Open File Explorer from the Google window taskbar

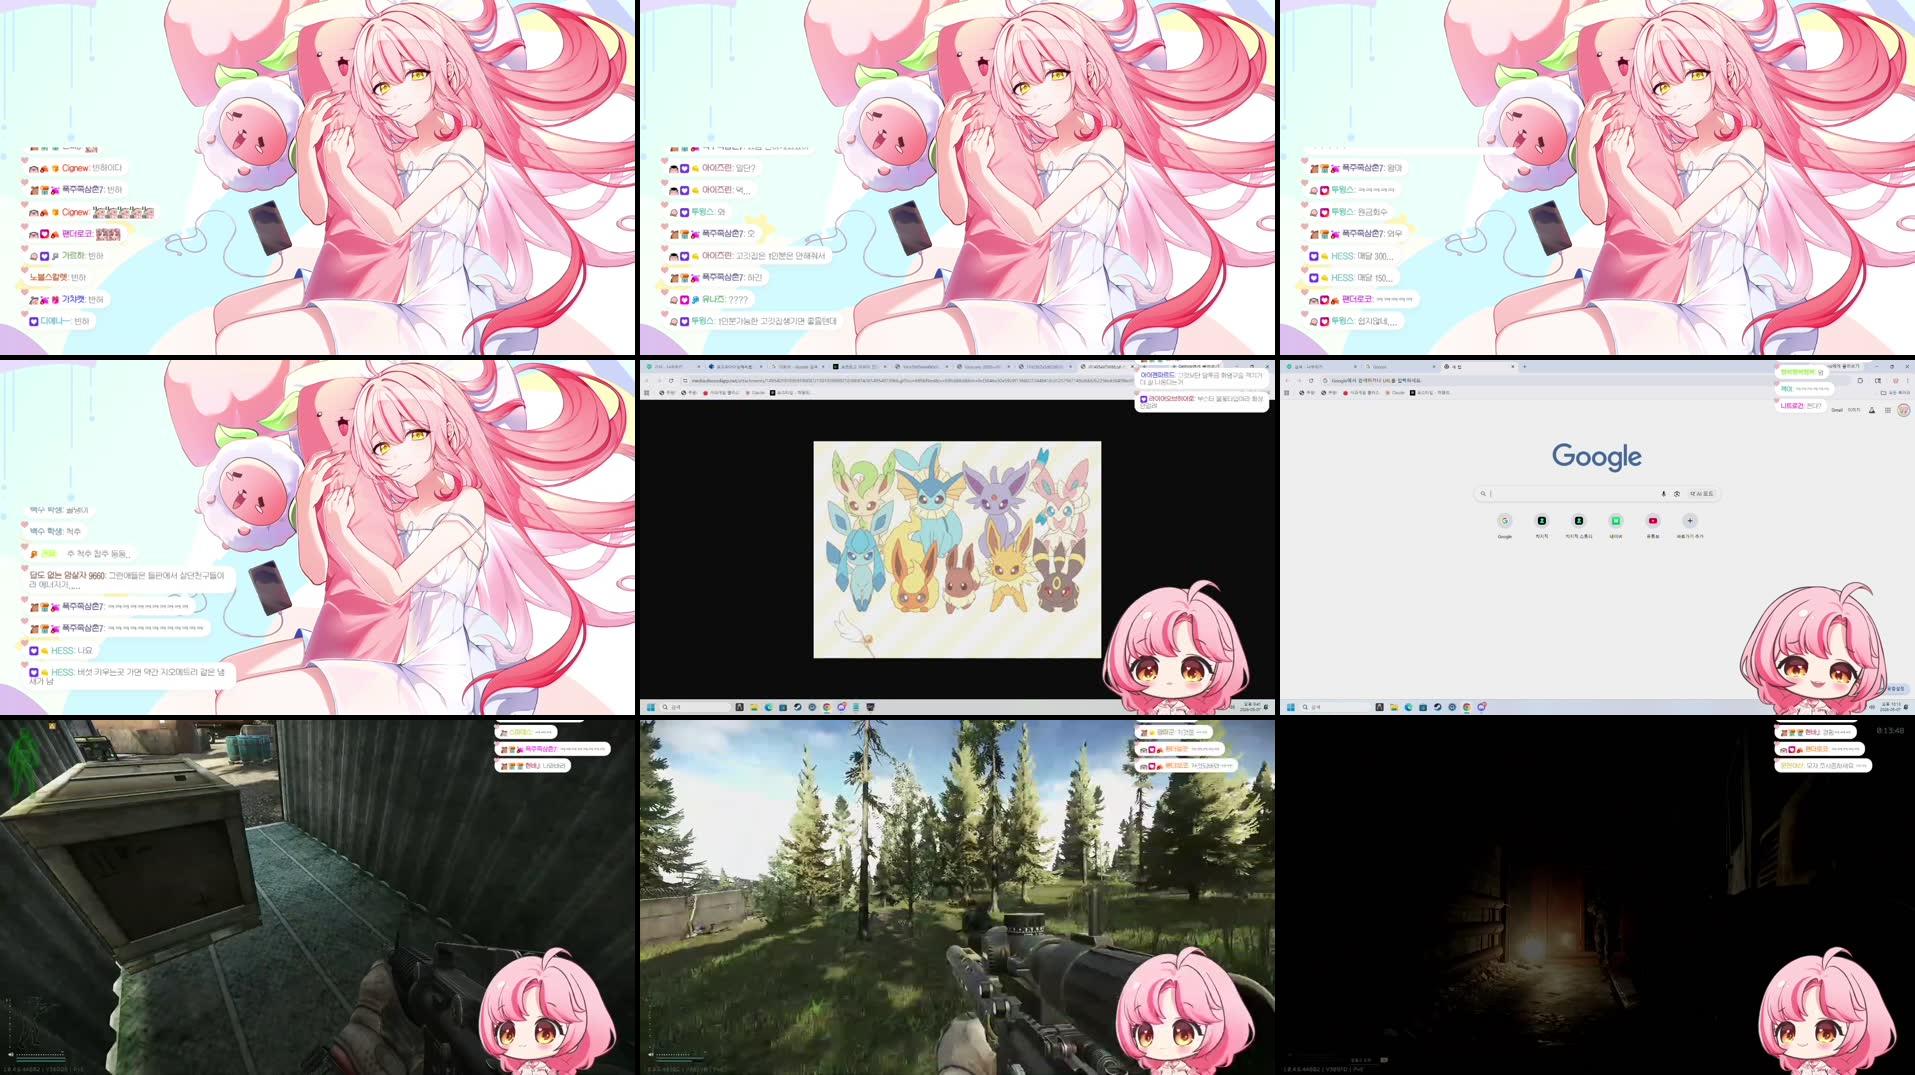tap(1394, 707)
